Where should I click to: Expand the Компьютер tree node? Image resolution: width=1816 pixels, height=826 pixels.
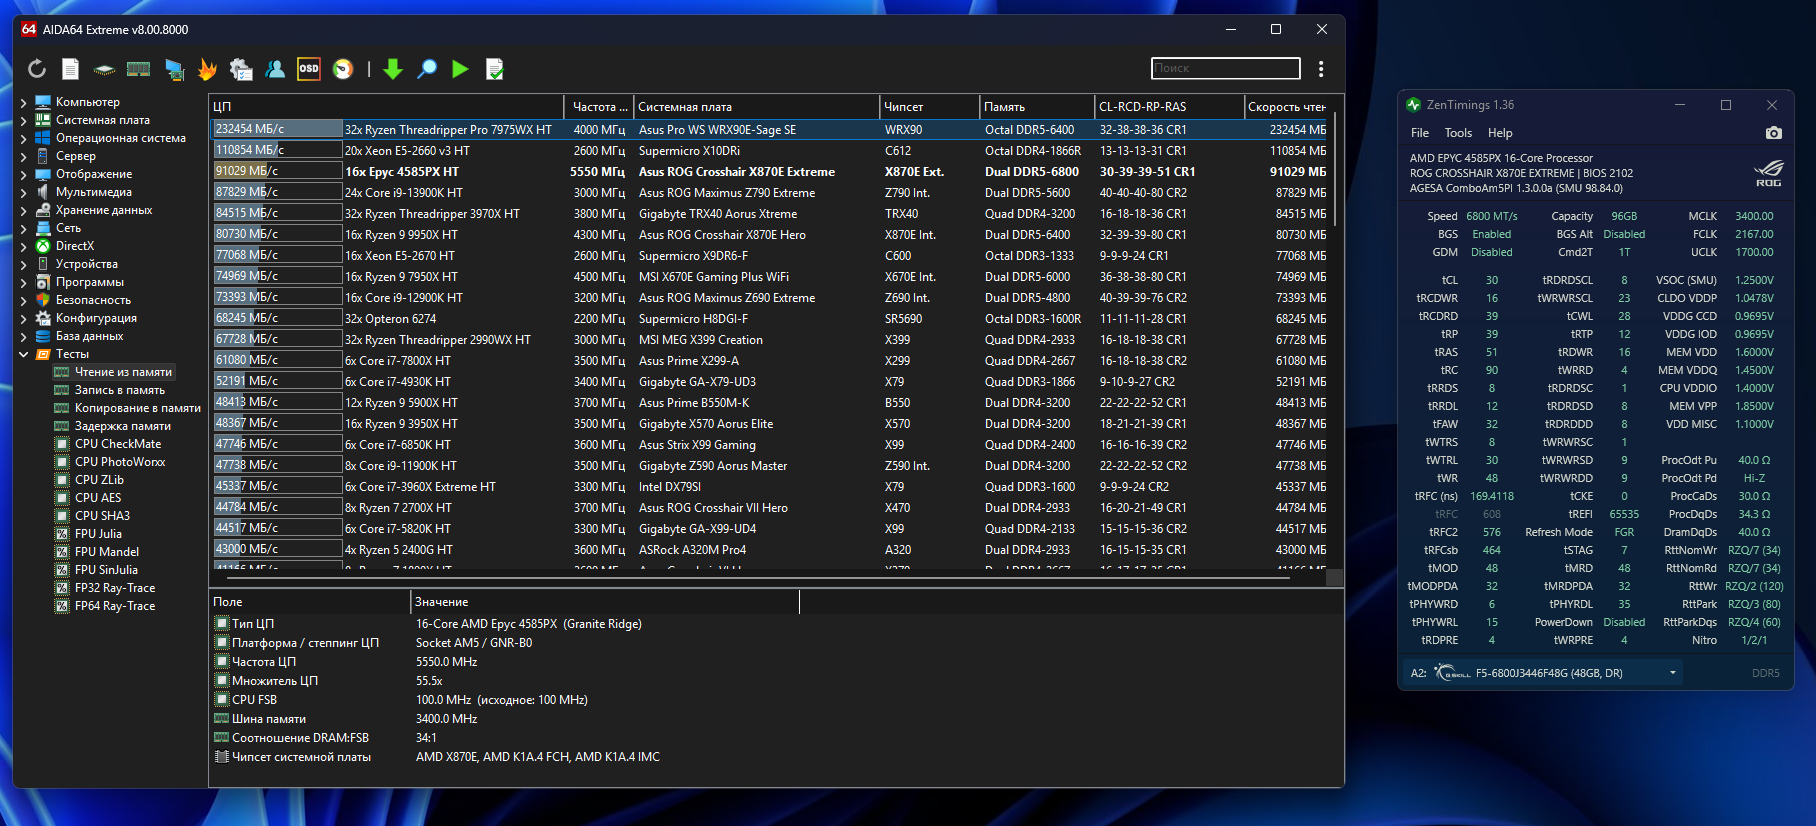click(x=23, y=102)
